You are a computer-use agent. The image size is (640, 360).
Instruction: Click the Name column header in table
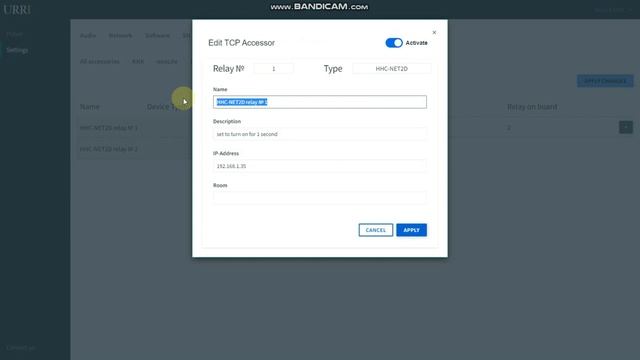pos(90,107)
